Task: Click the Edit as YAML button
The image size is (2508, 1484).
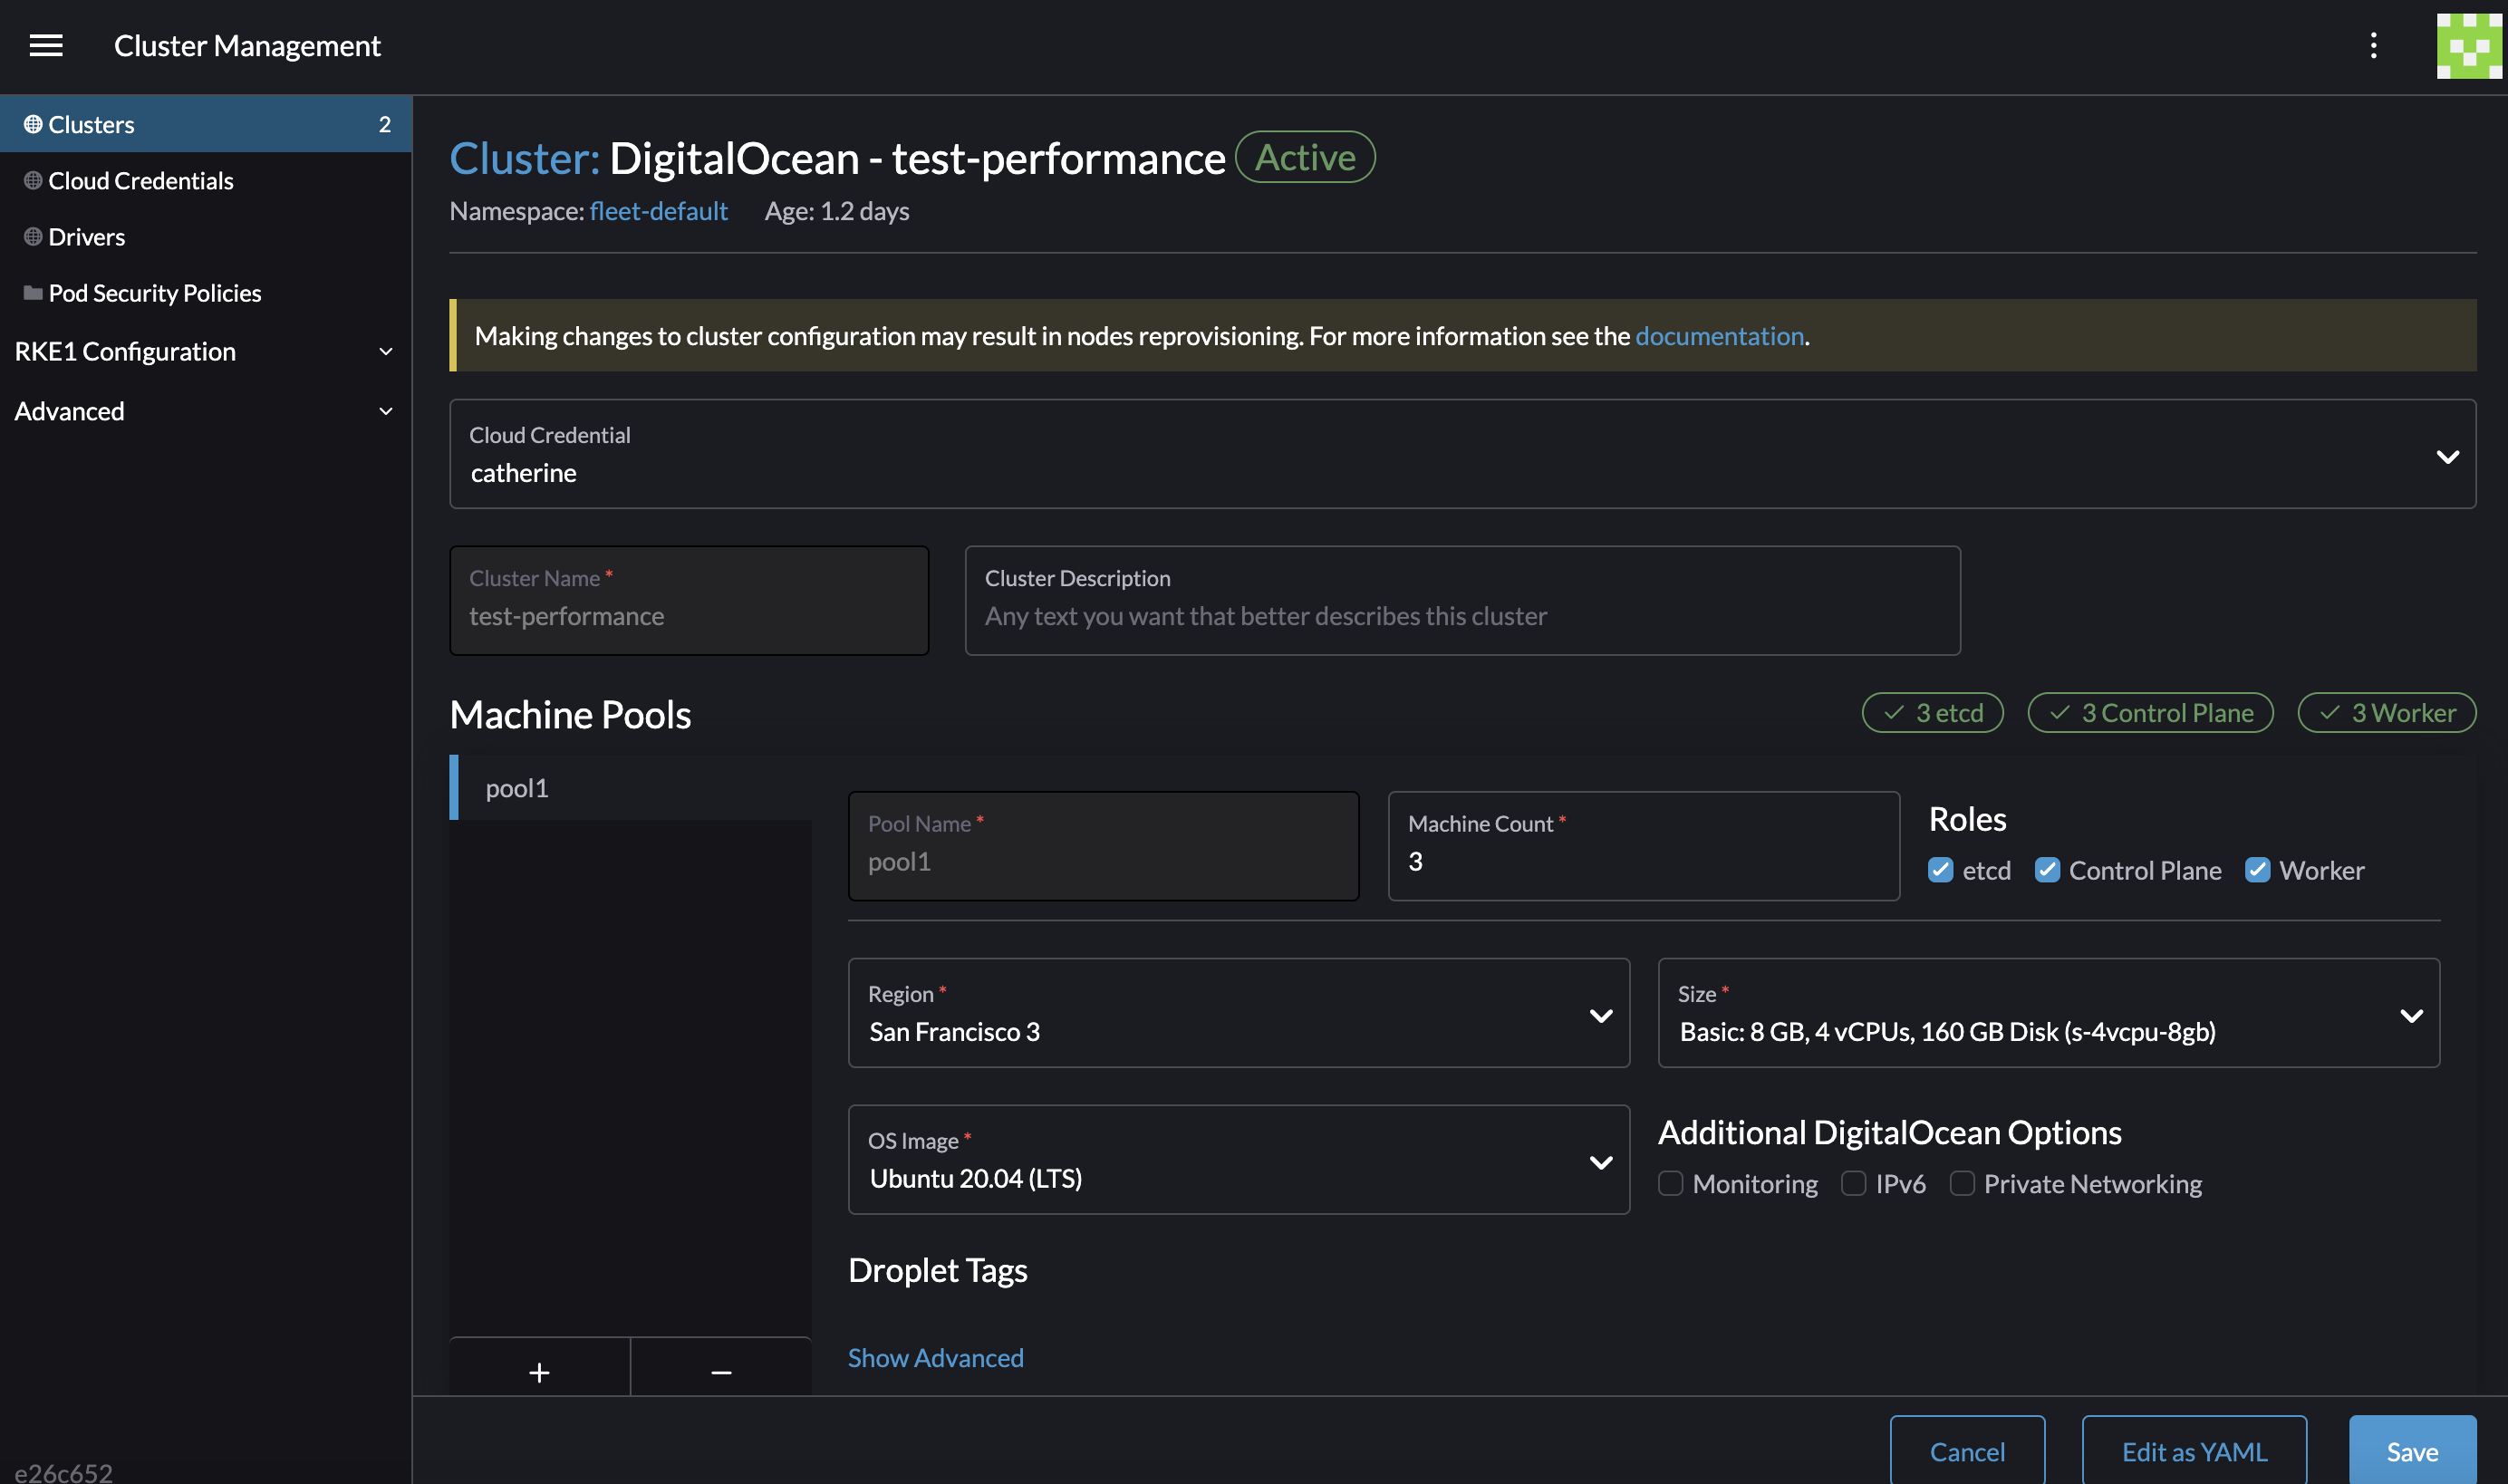Action: click(2194, 1451)
